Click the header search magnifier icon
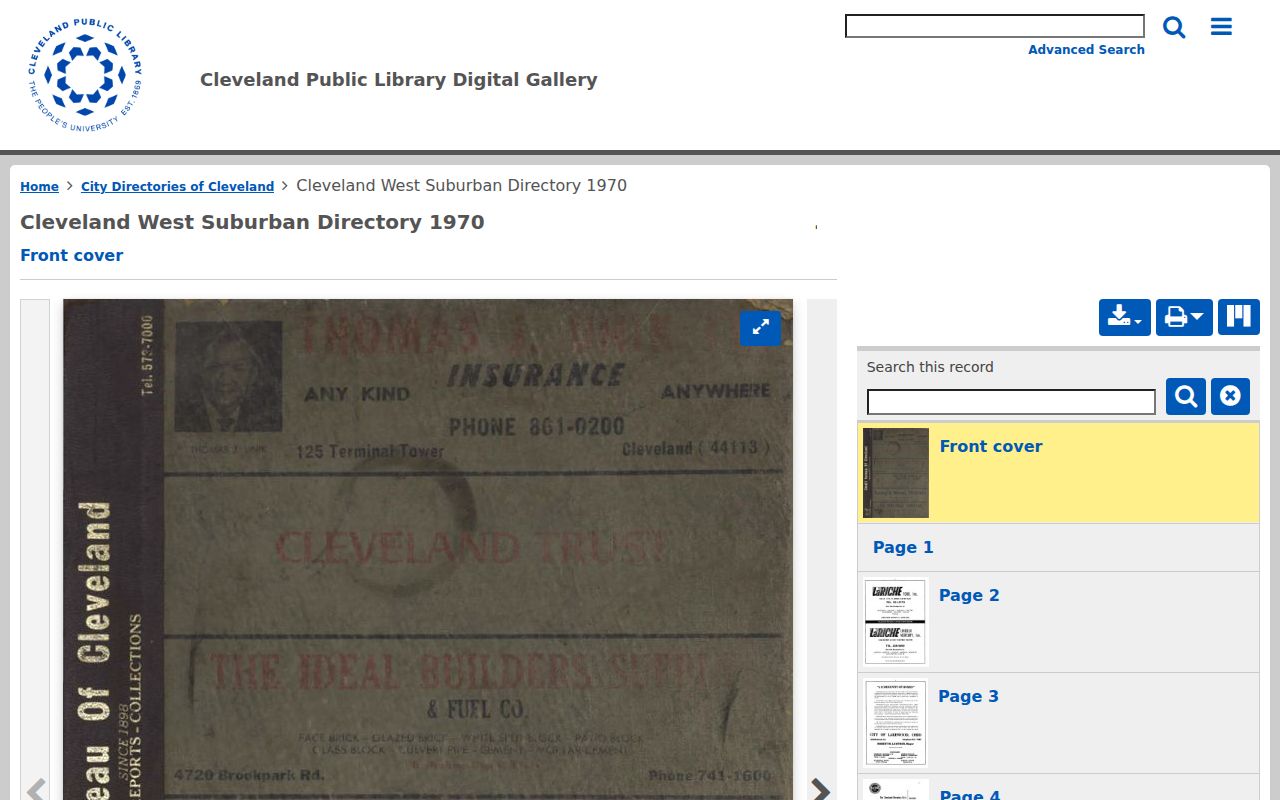1280x800 pixels. [x=1174, y=27]
